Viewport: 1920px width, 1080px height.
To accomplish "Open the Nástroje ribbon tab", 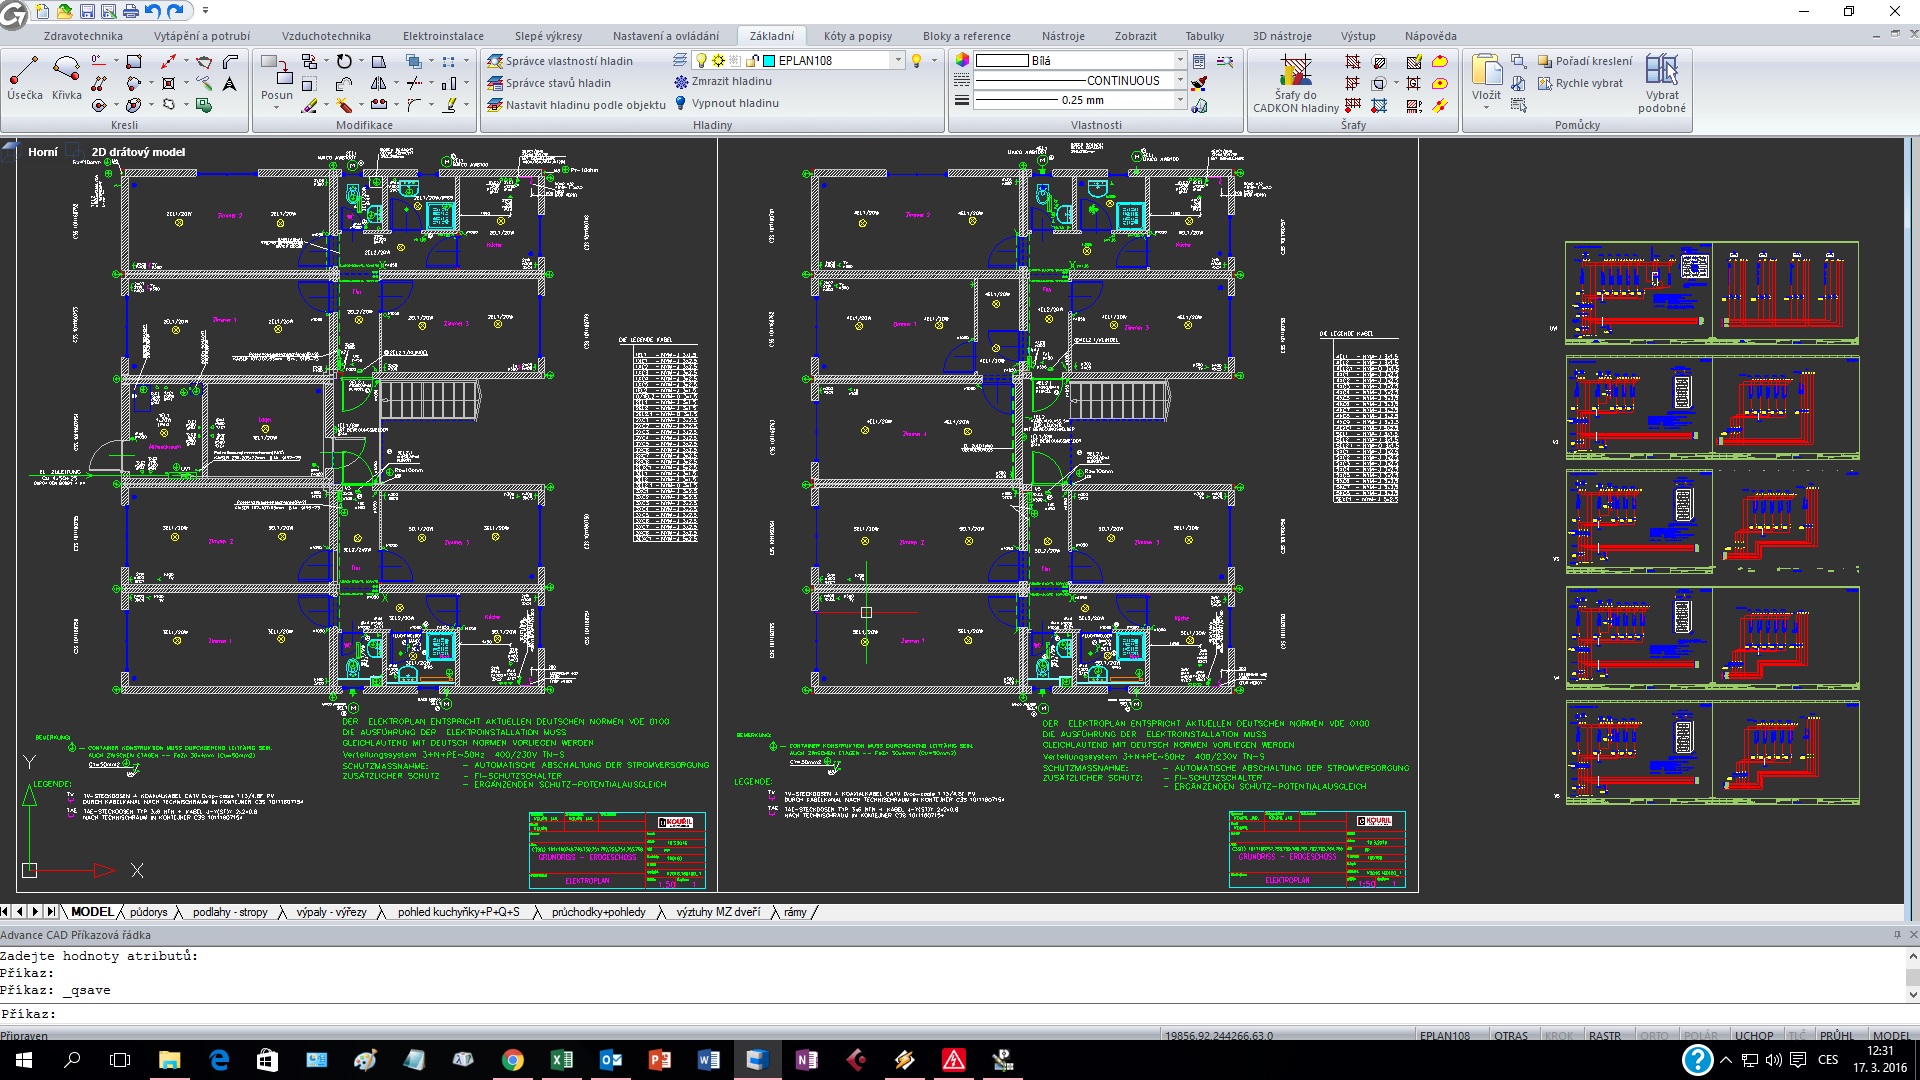I will coord(1062,36).
